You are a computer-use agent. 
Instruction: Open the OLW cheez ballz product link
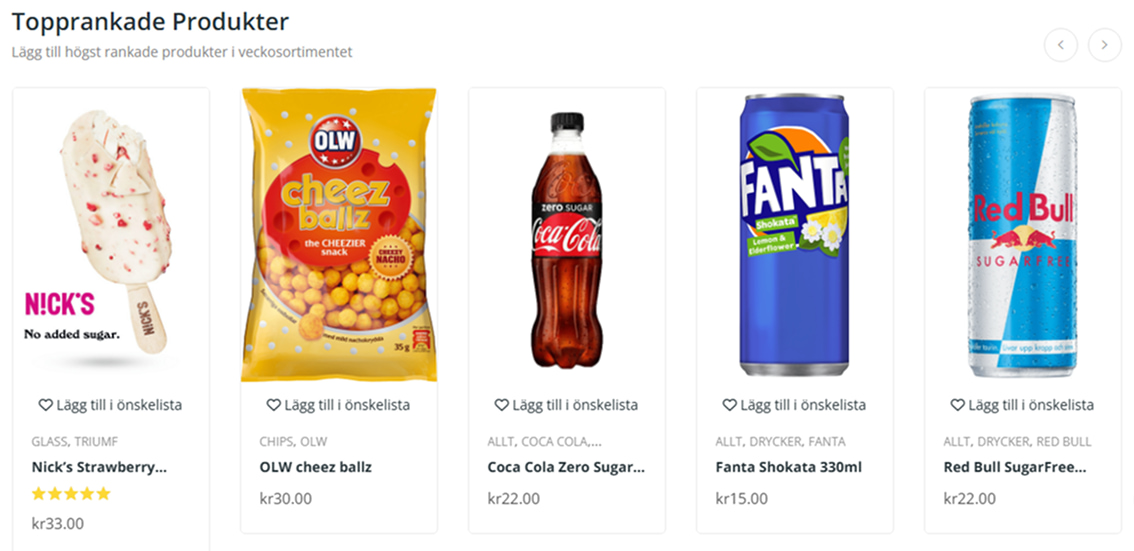315,467
